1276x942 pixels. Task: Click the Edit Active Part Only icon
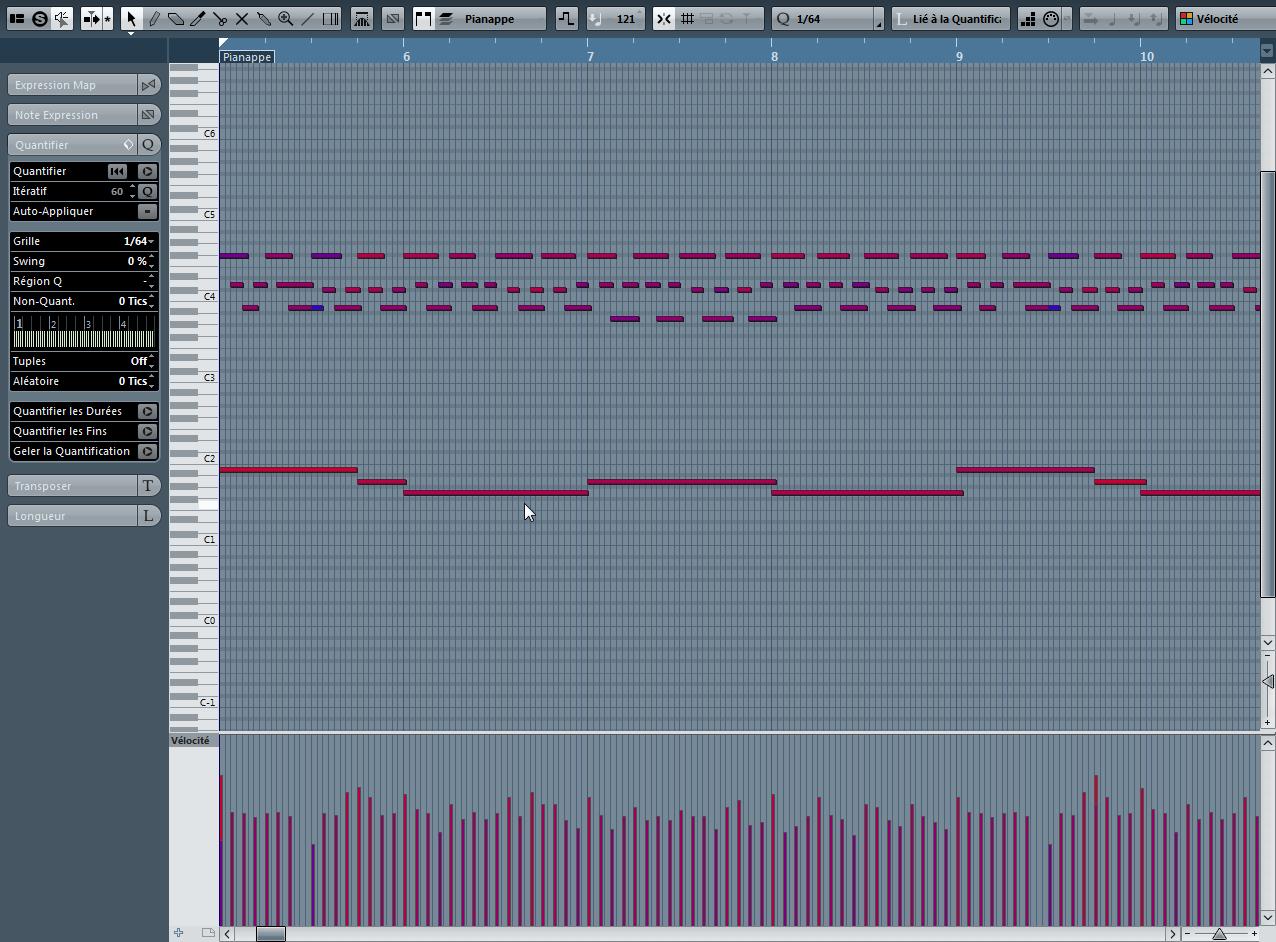pos(446,18)
